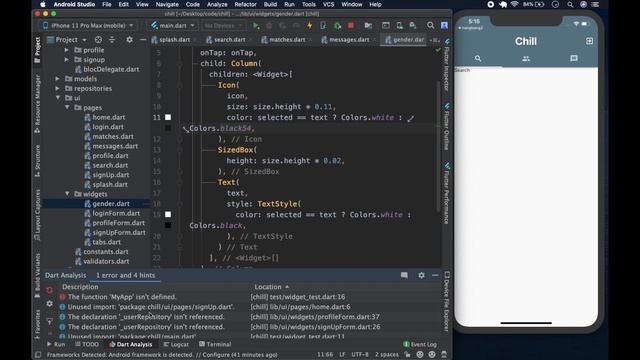Open Flutter Outline side panel
The height and width of the screenshot is (360, 640).
click(x=447, y=127)
